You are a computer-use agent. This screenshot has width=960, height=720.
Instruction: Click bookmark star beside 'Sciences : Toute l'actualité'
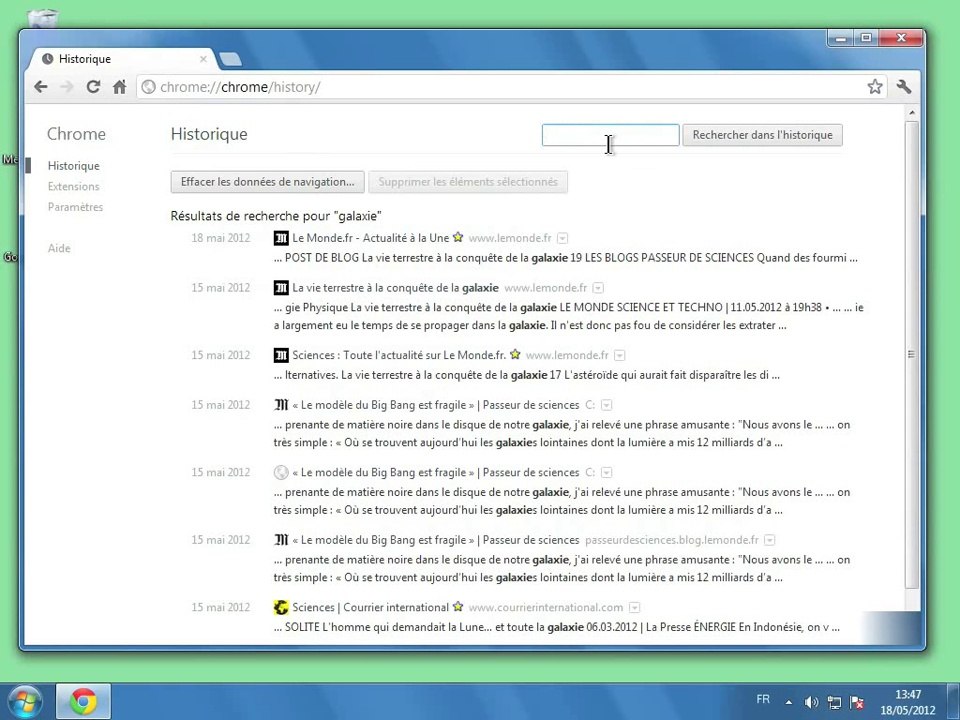(x=515, y=354)
